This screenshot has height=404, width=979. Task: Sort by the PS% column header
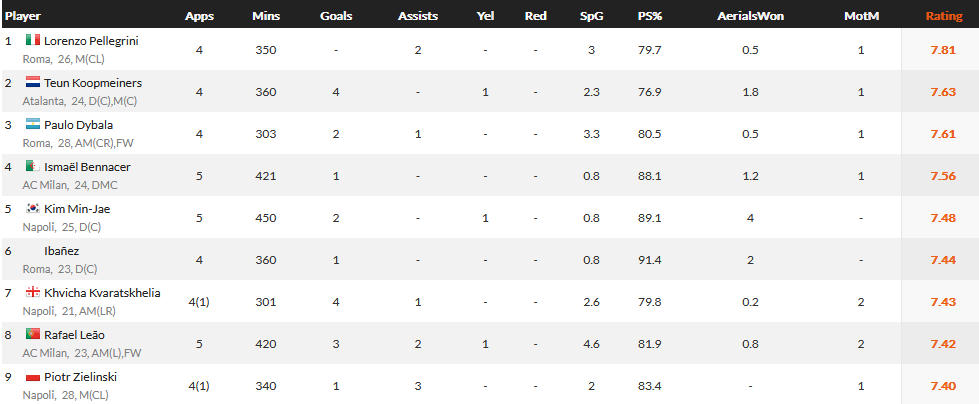649,16
